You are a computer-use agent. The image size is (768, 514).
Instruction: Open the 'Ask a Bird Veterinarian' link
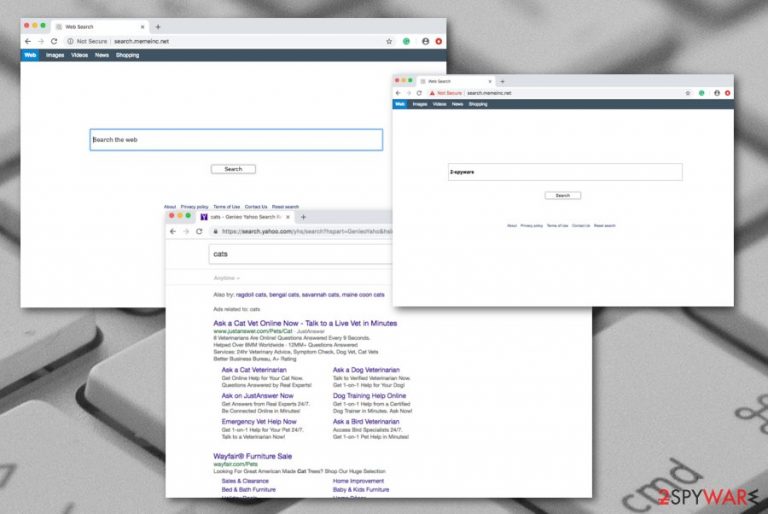[x=366, y=422]
